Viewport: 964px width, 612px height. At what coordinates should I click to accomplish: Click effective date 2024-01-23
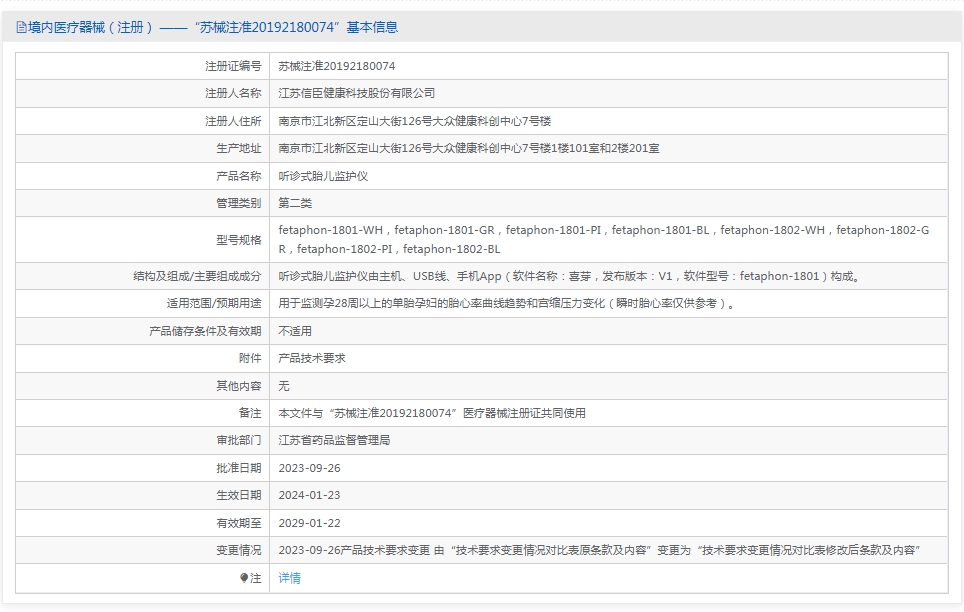(309, 495)
